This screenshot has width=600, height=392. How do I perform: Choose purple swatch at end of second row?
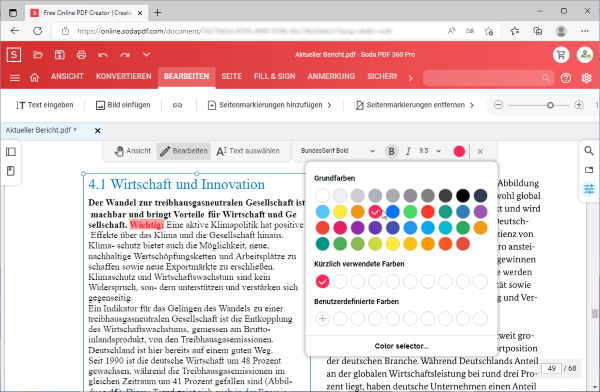[x=480, y=212]
